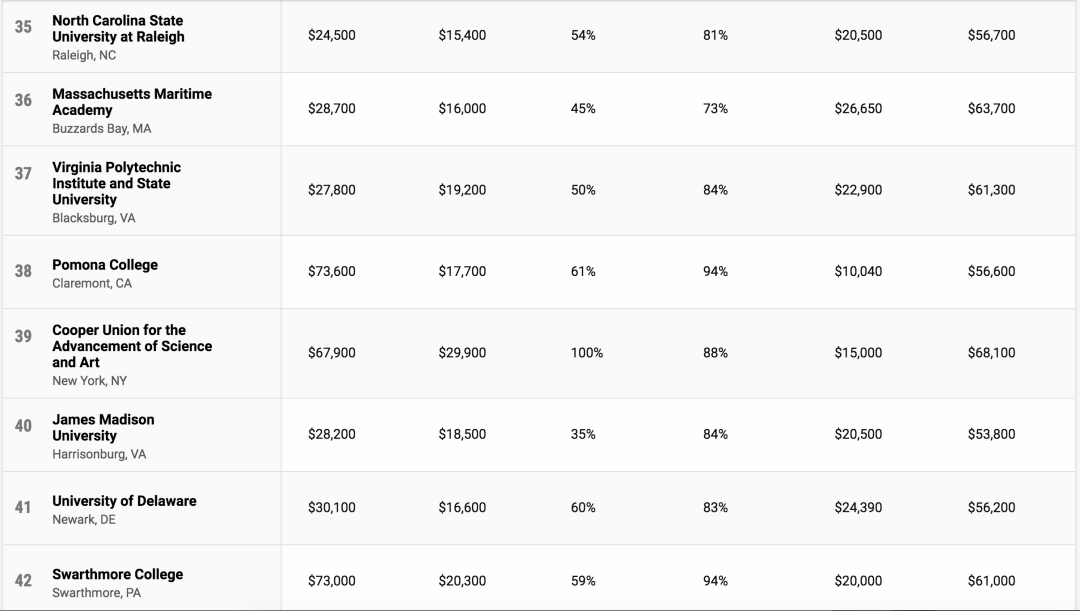Click University of Delaware's $24,390 cell
Viewport: 1080px width, 611px height.
coord(858,507)
